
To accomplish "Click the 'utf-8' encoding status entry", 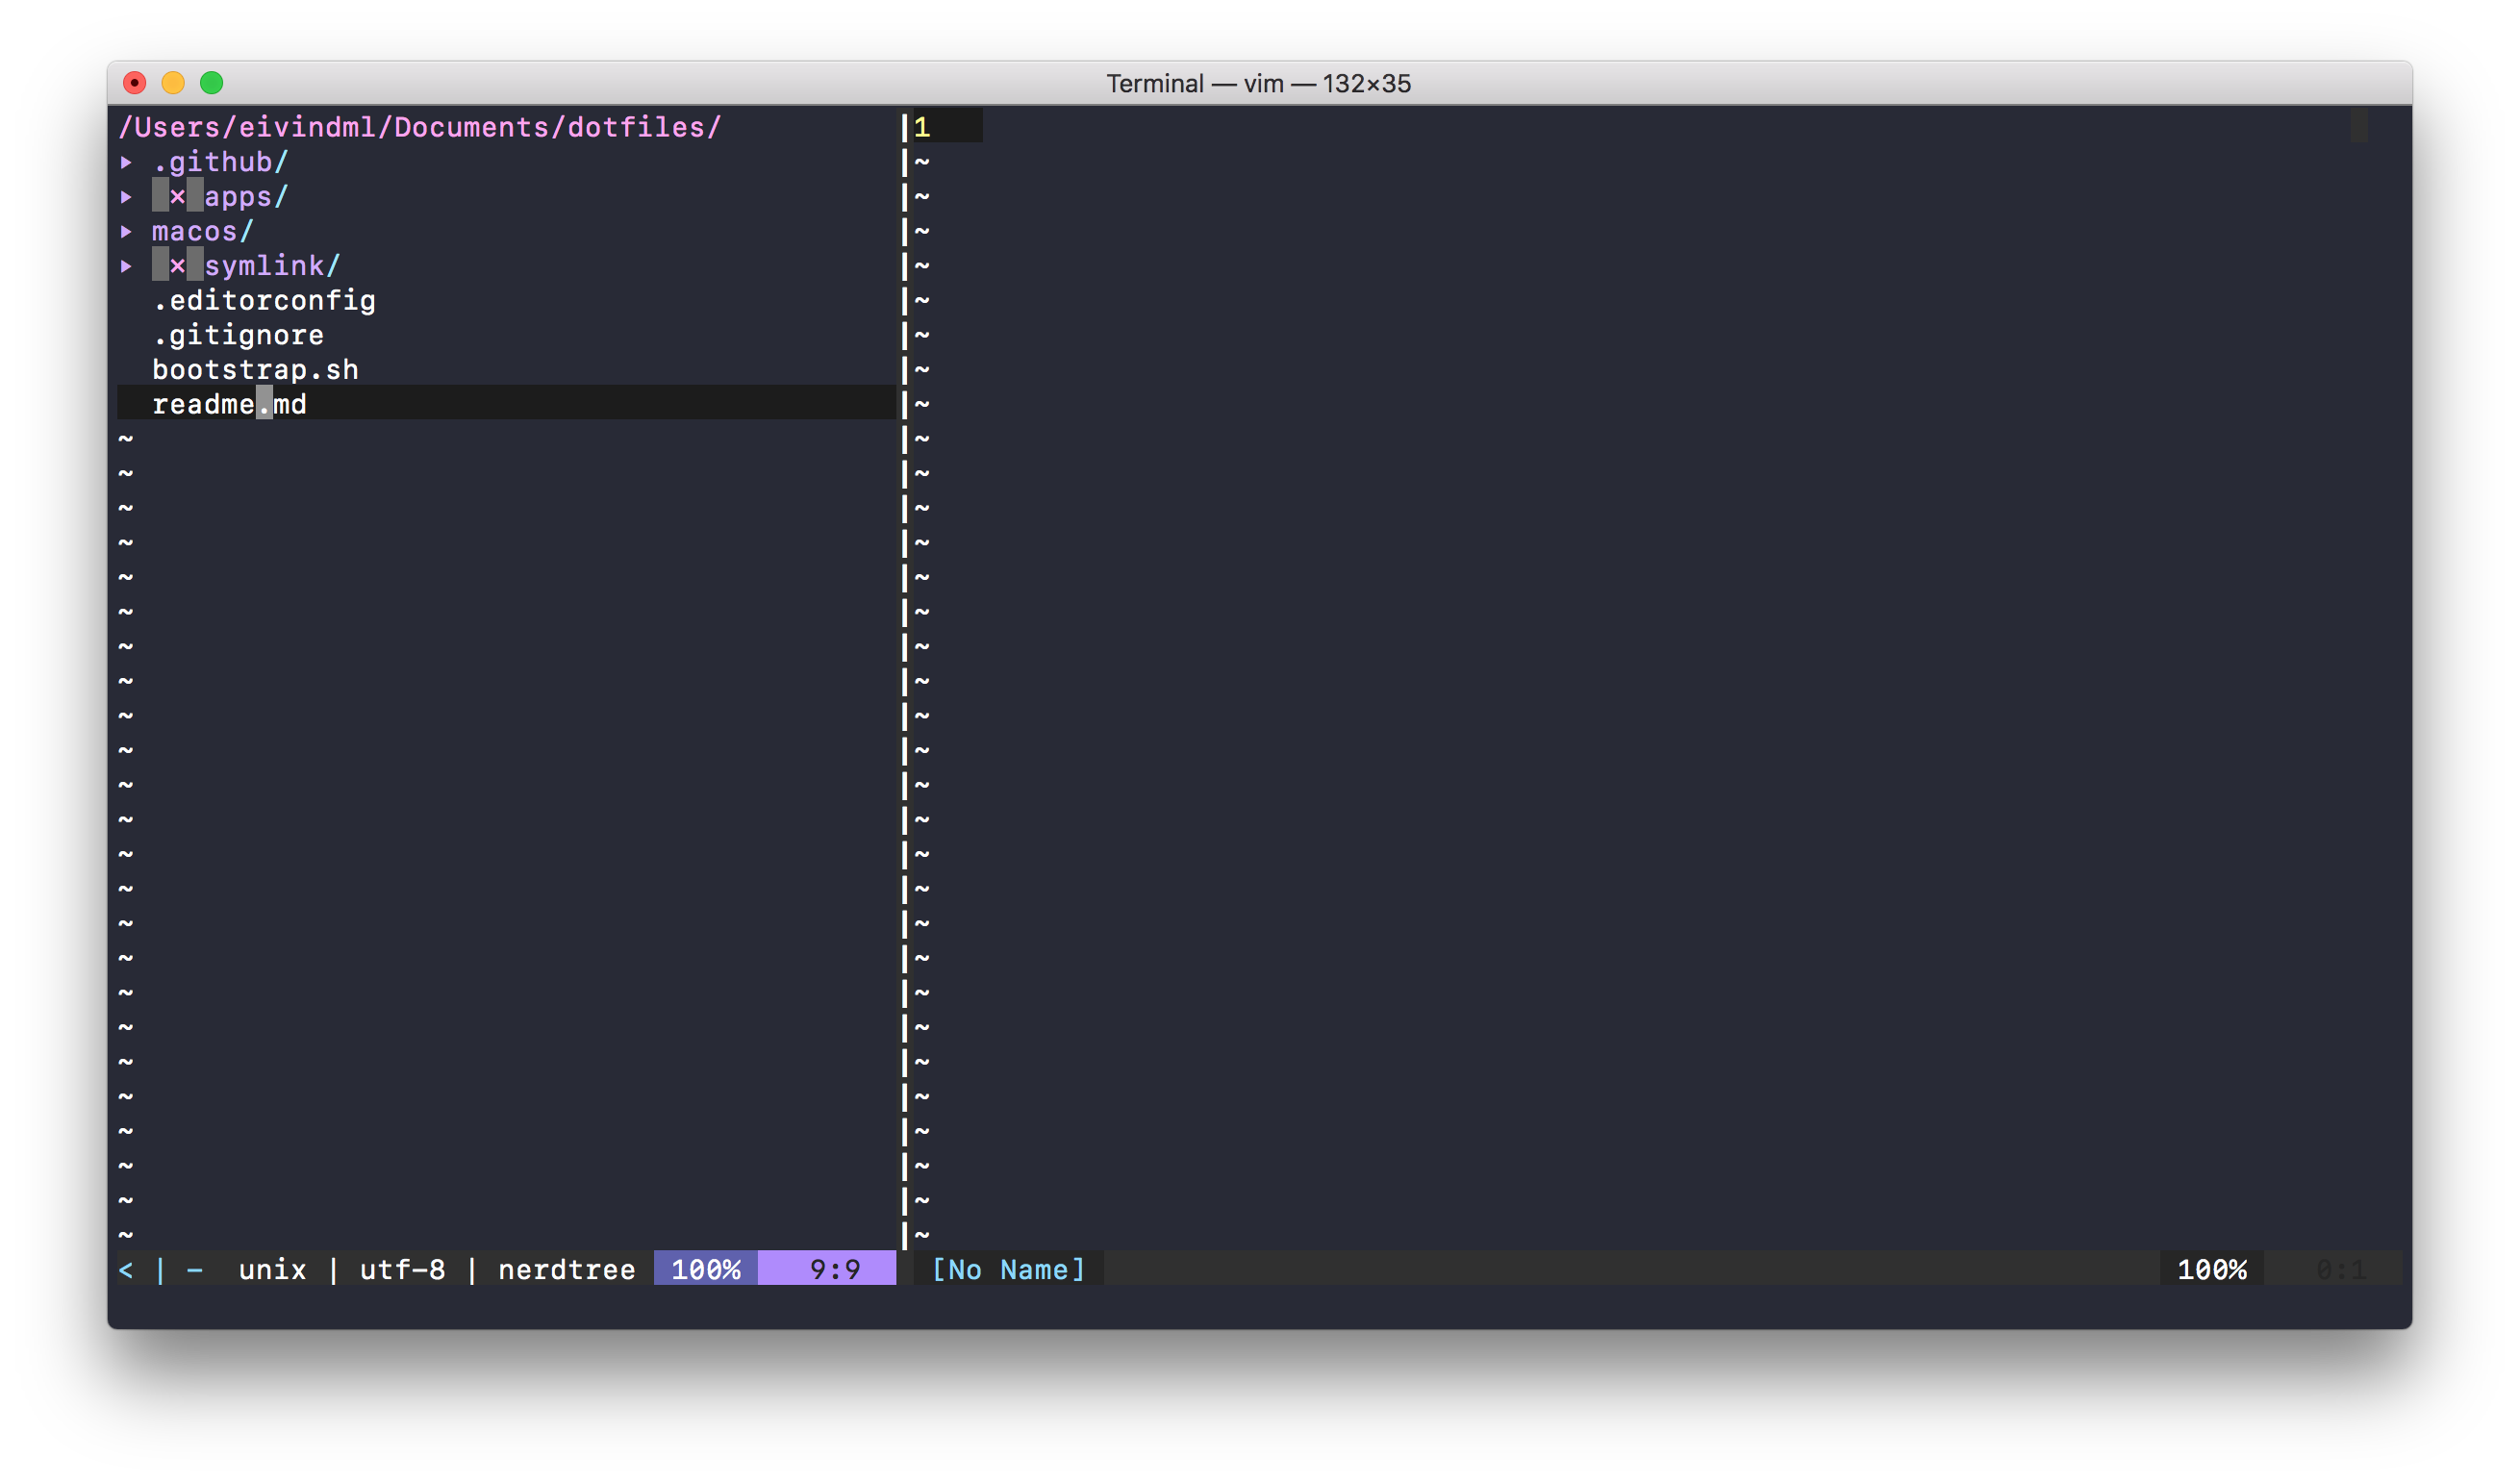I will 402,1269.
